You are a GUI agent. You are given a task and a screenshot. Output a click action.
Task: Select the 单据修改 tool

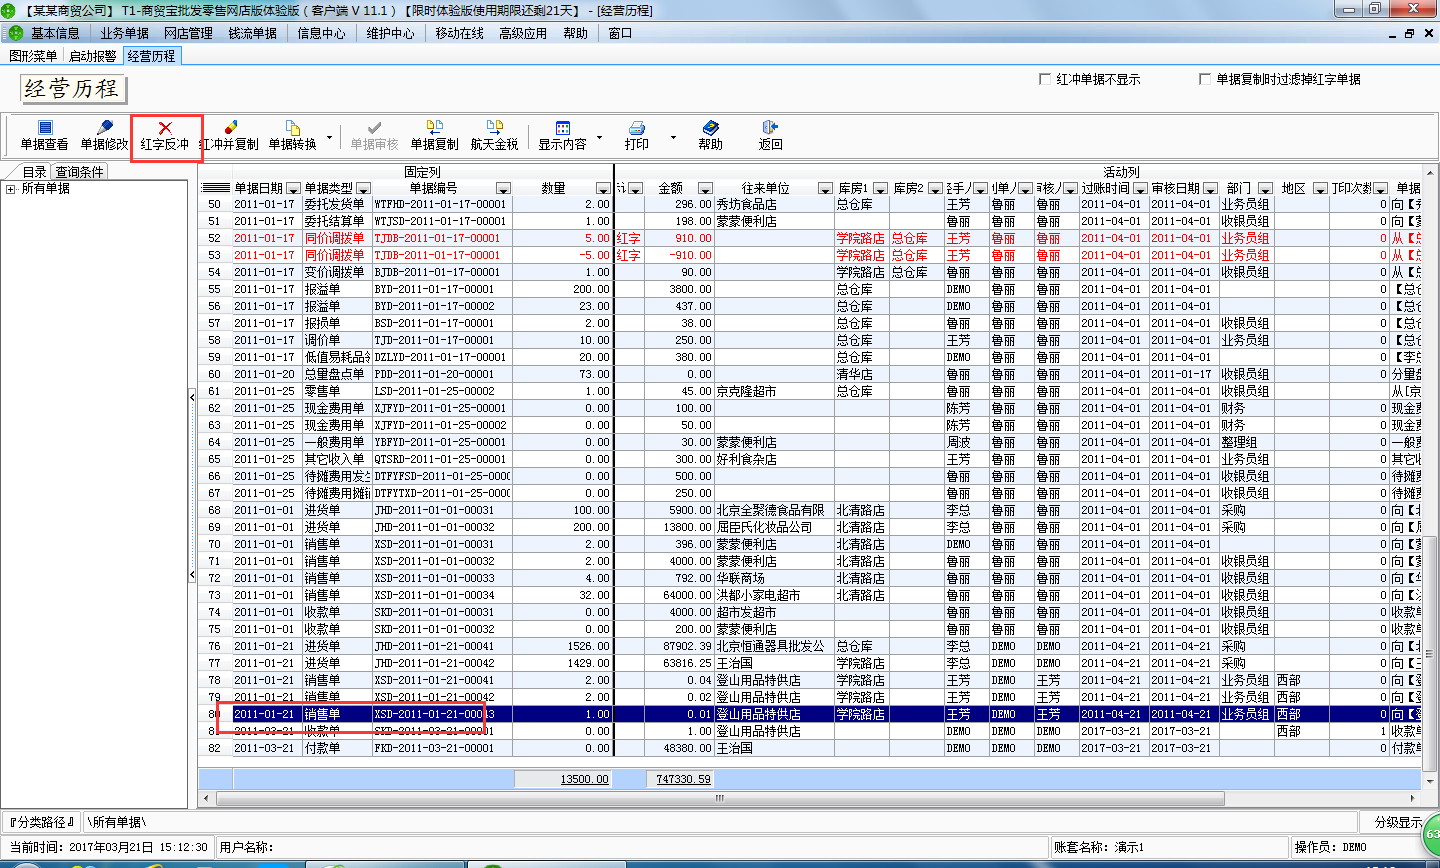pos(102,135)
